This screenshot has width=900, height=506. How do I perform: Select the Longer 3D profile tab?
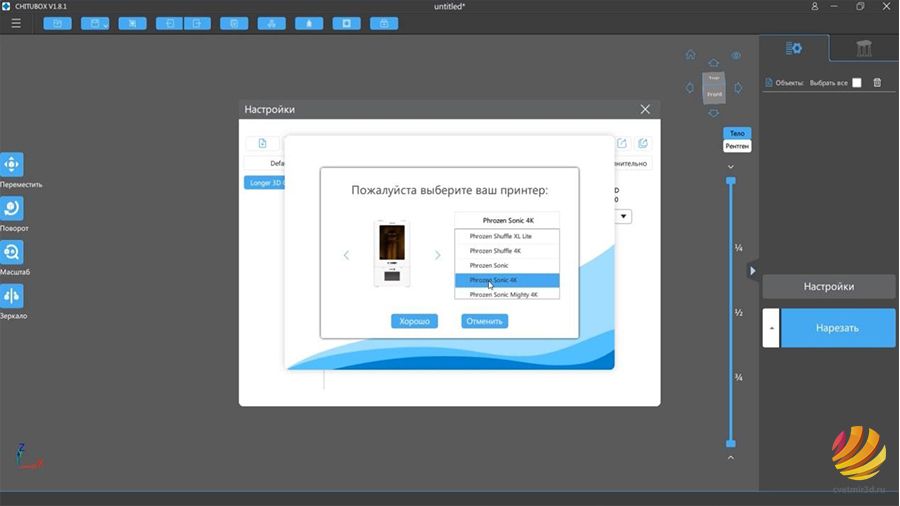click(x=265, y=182)
